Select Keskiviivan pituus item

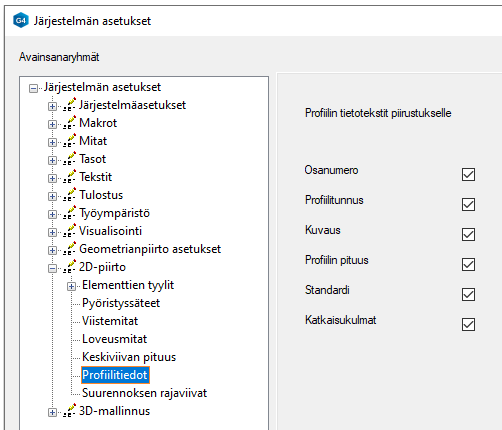coord(129,357)
